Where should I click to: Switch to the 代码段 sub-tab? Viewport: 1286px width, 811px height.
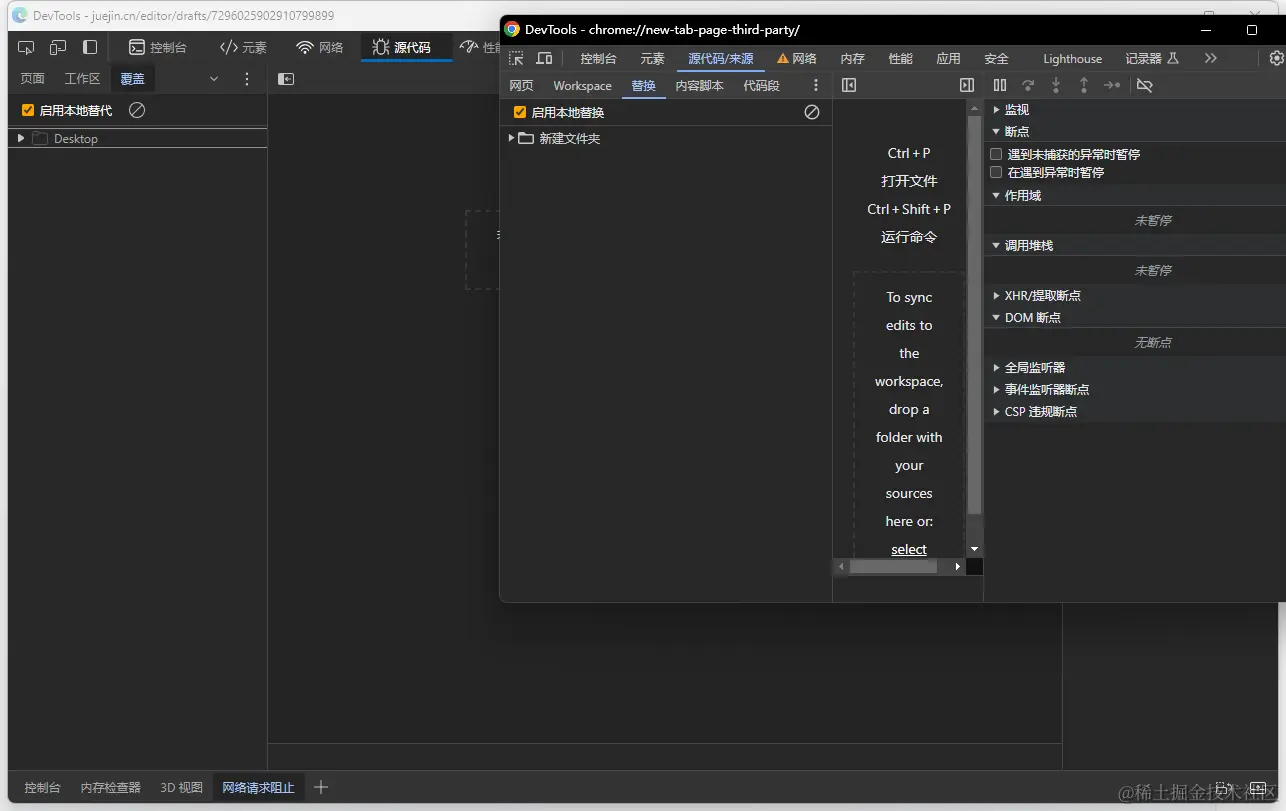pos(762,86)
